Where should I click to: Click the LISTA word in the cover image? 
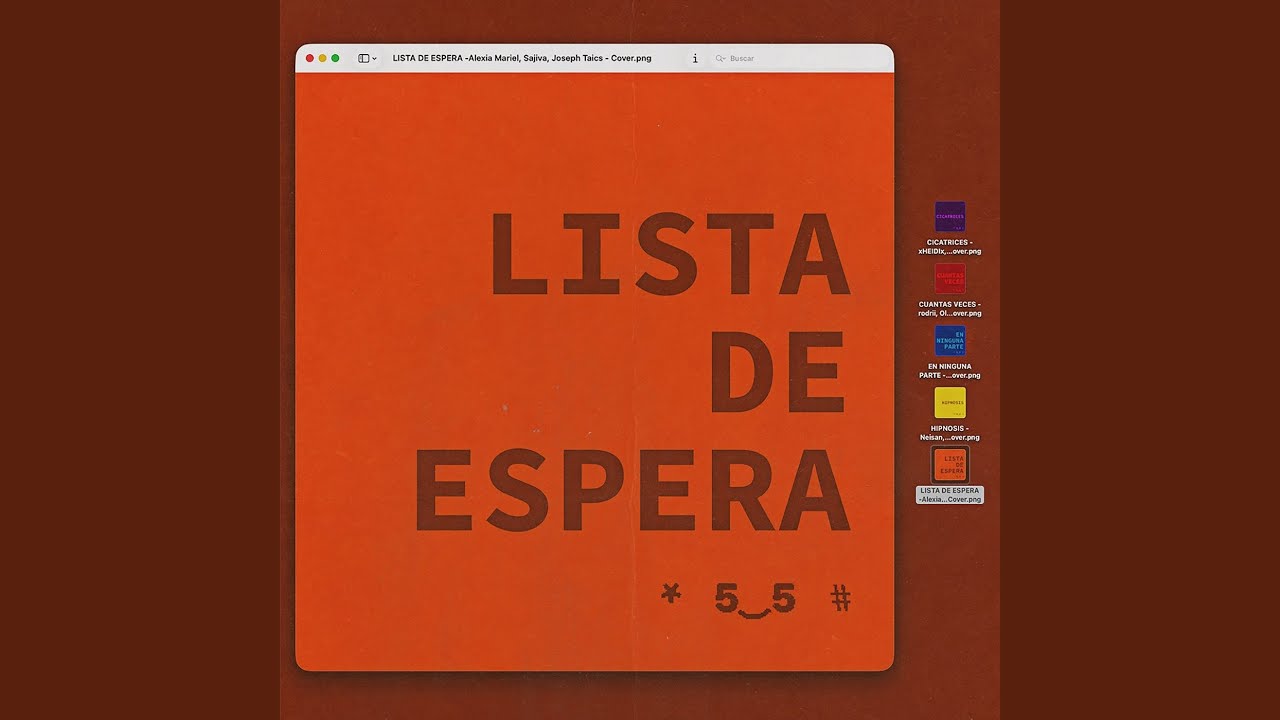pos(670,255)
